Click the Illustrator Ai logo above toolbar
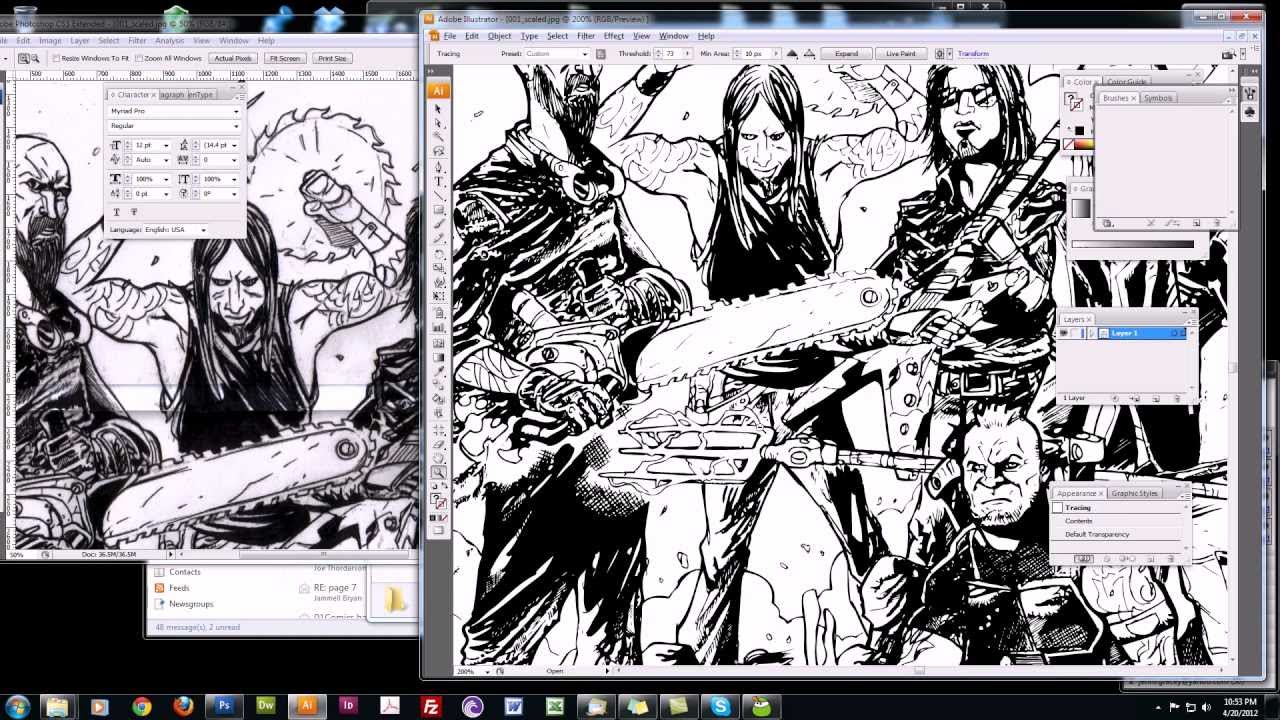Screen dimensions: 1280x720 (438, 90)
